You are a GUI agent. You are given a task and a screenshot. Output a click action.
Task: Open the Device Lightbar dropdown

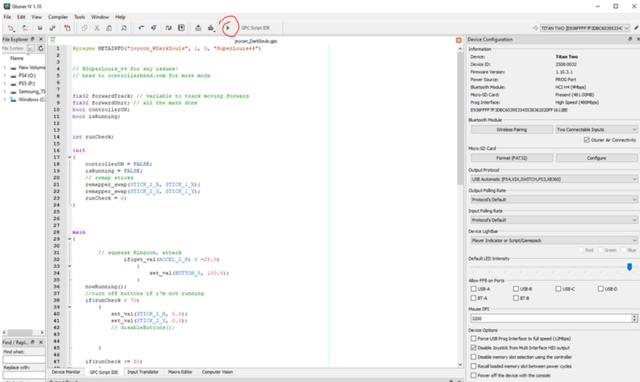click(x=554, y=240)
